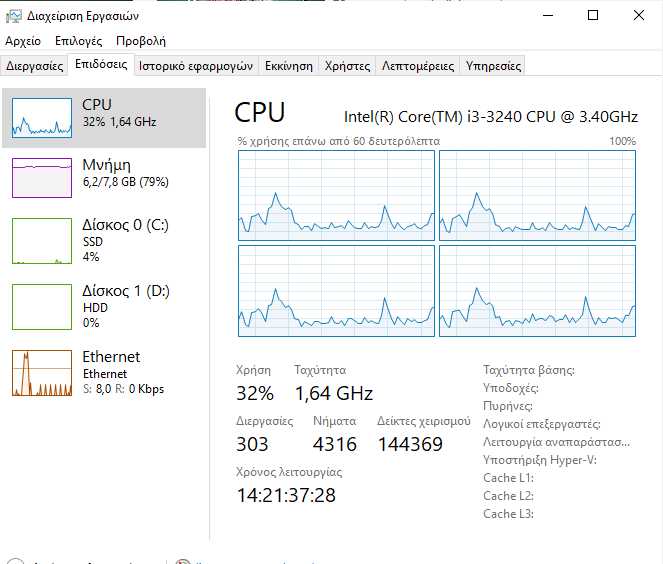Image resolution: width=663 pixels, height=564 pixels.
Task: Maximize the Task Manager window
Action: pos(593,15)
